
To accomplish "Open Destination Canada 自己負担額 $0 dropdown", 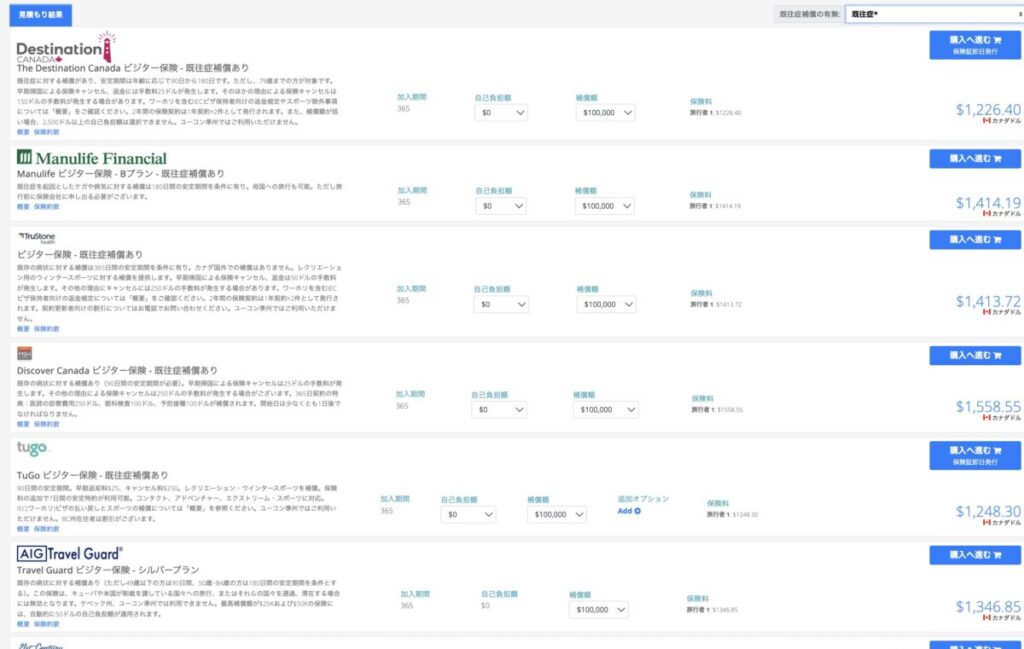I will click(x=501, y=113).
